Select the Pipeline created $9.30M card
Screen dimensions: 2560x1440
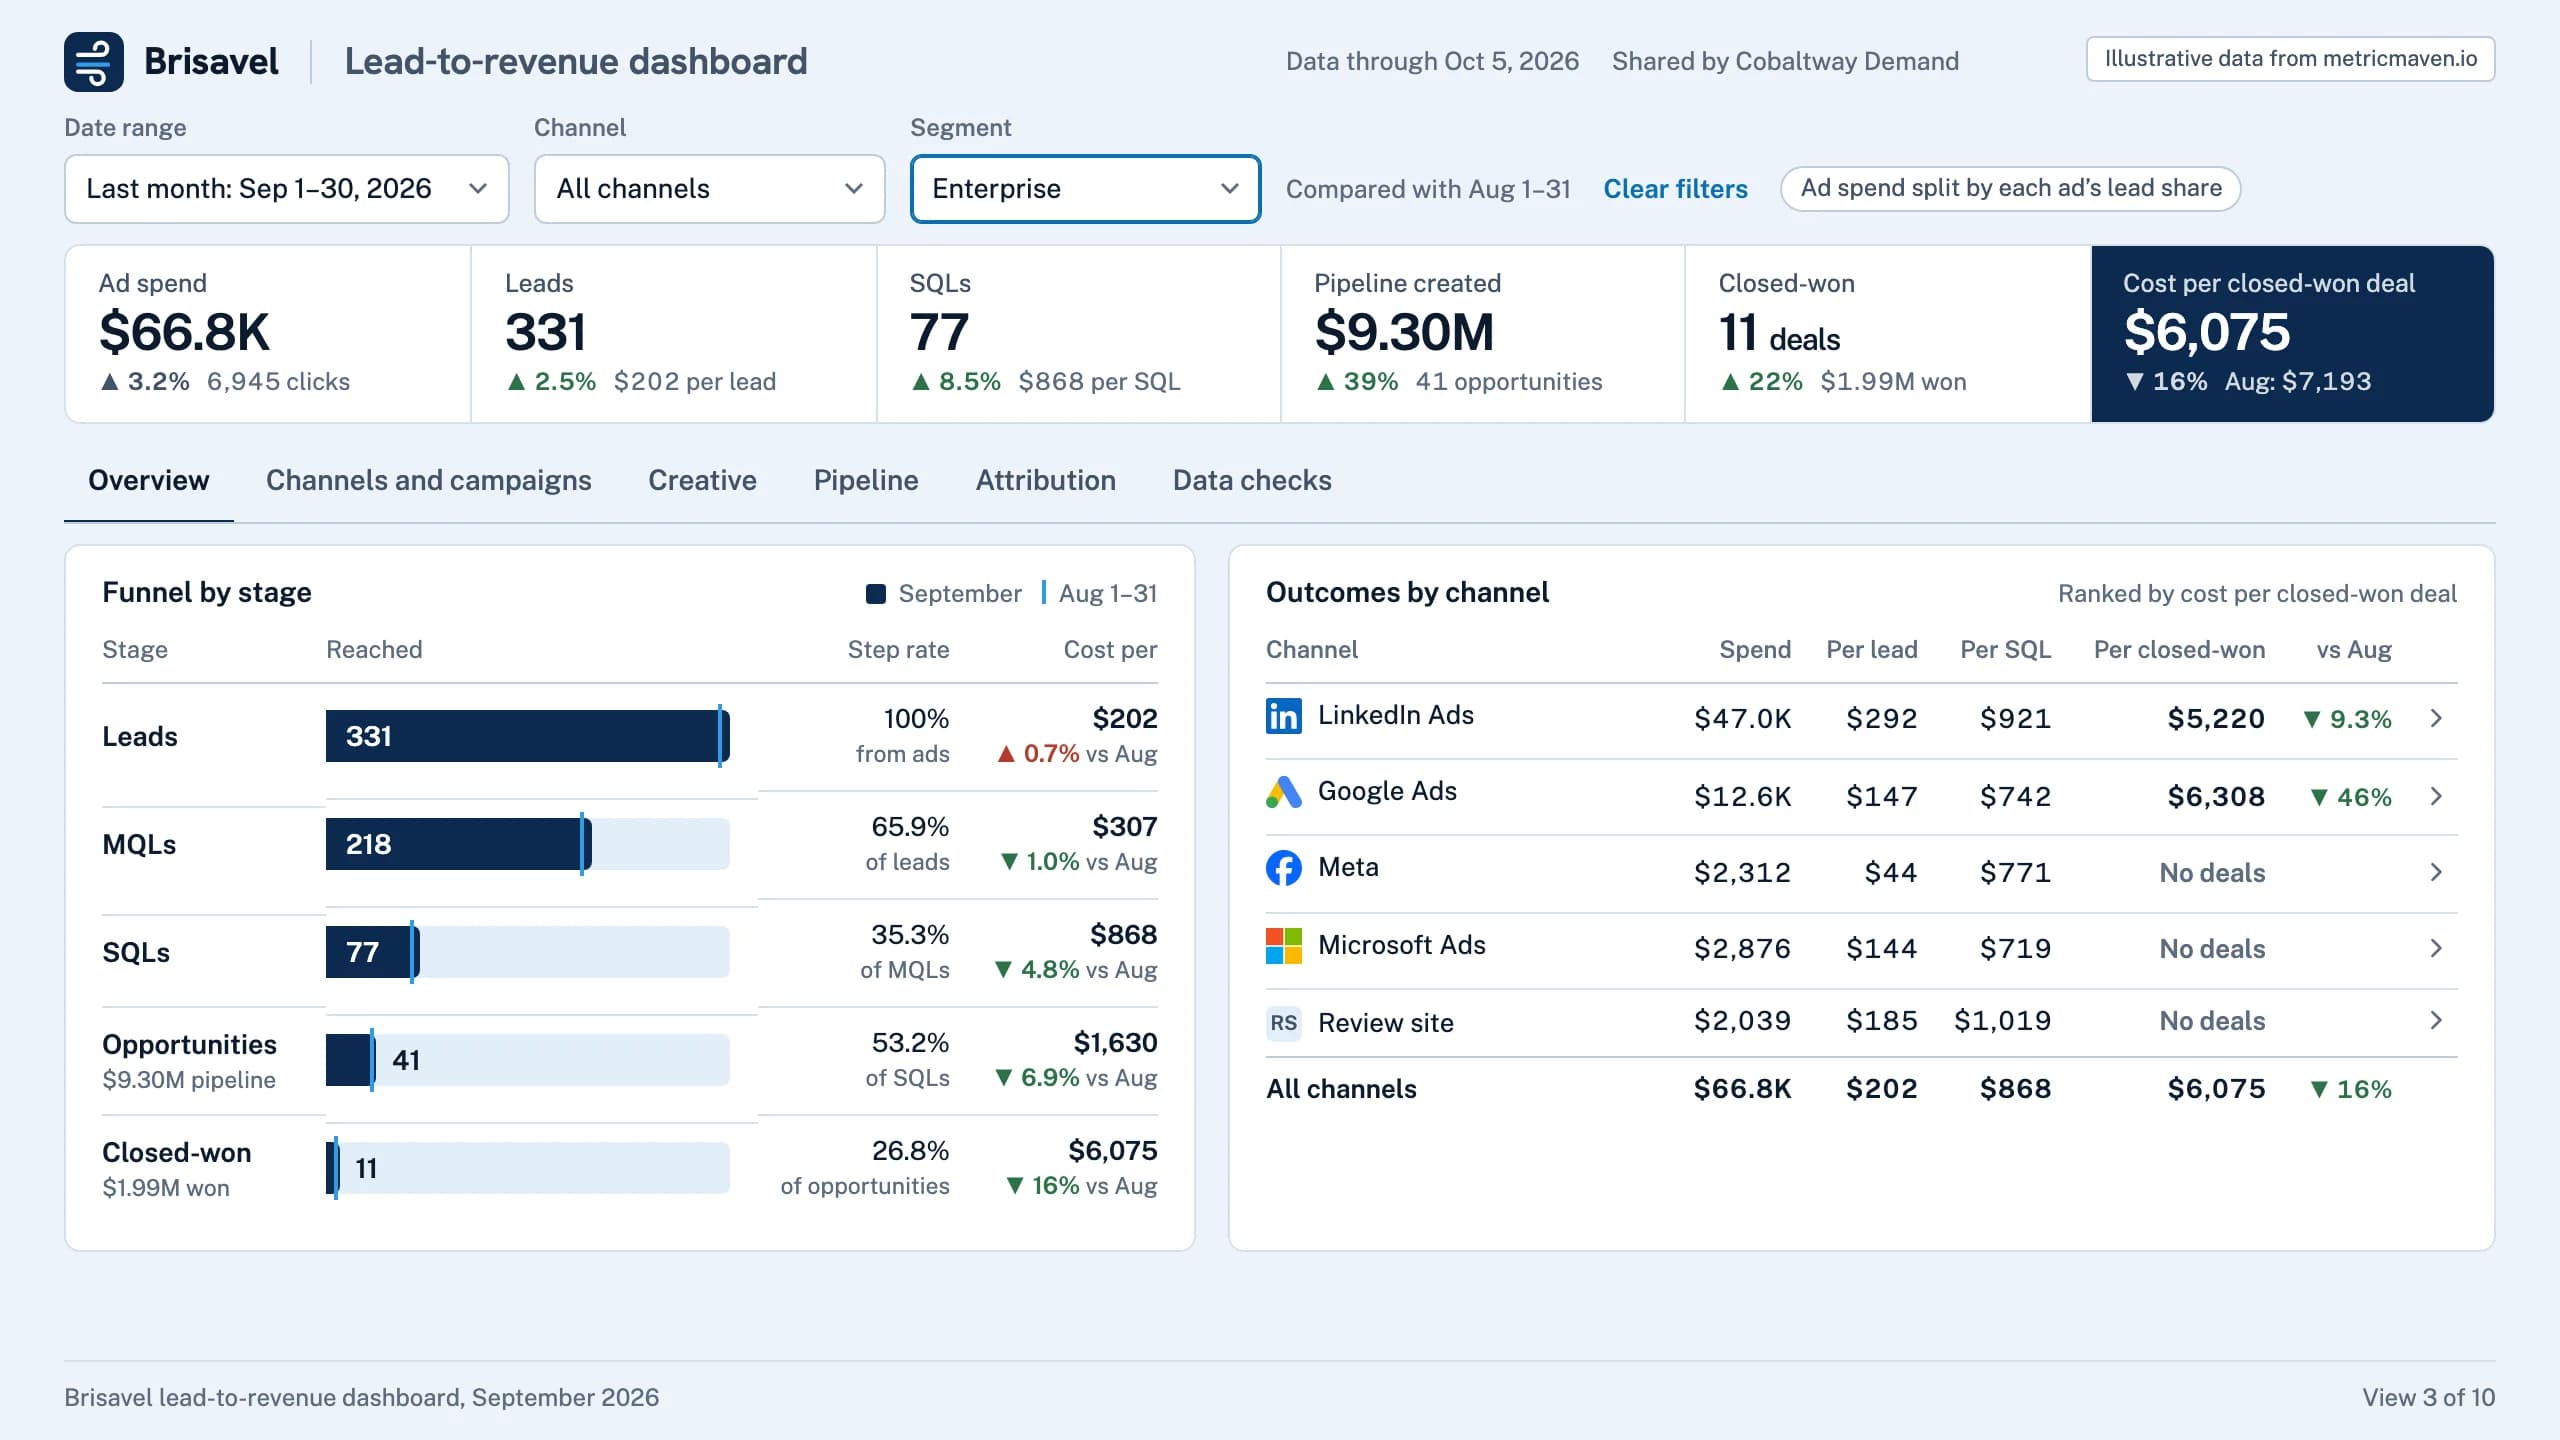tap(1483, 334)
